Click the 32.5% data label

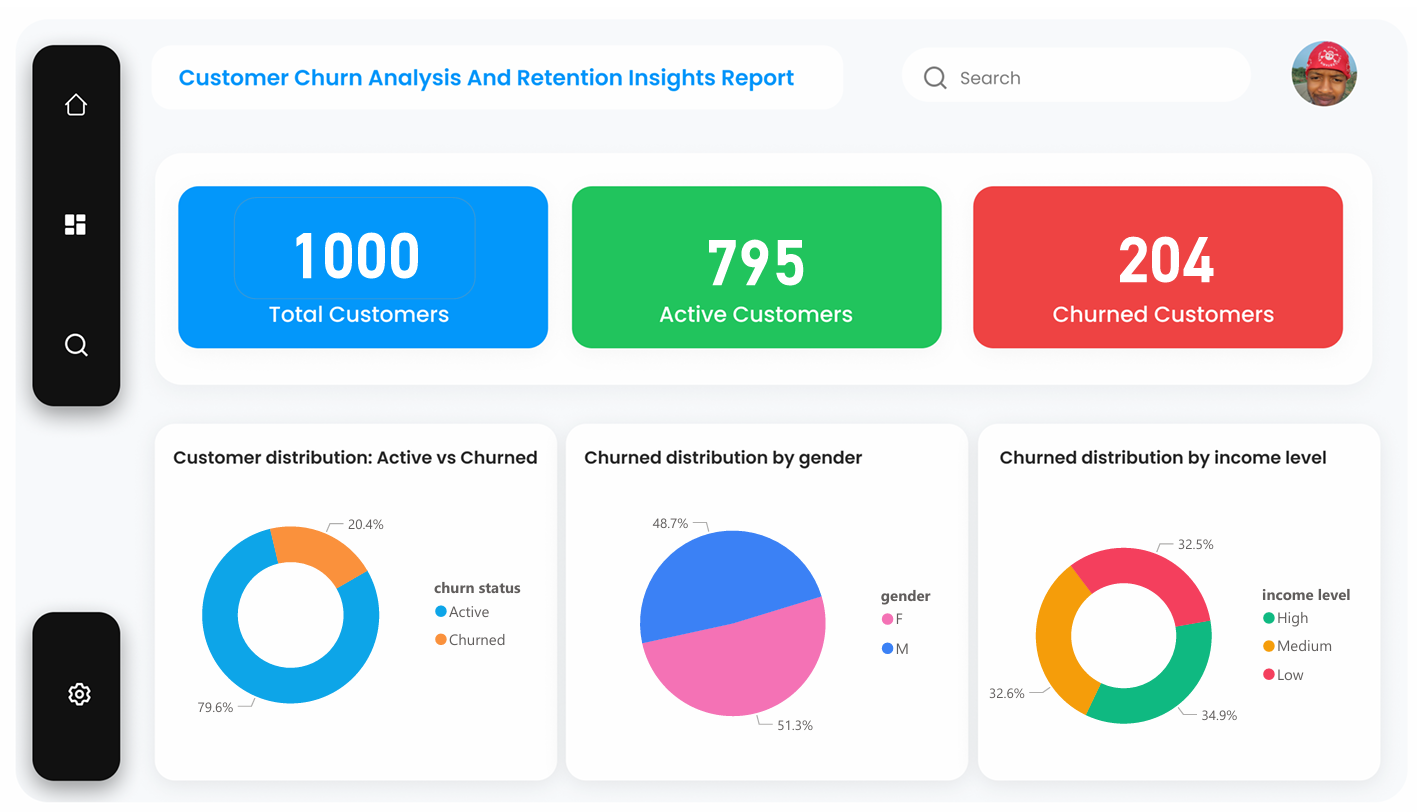tap(1195, 545)
